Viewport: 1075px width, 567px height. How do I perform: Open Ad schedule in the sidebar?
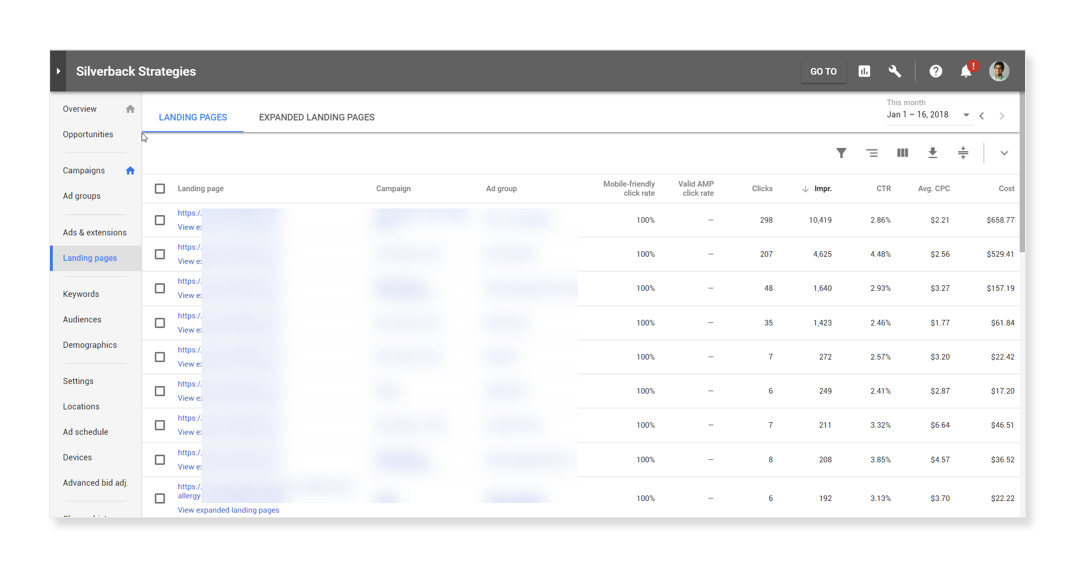point(86,432)
